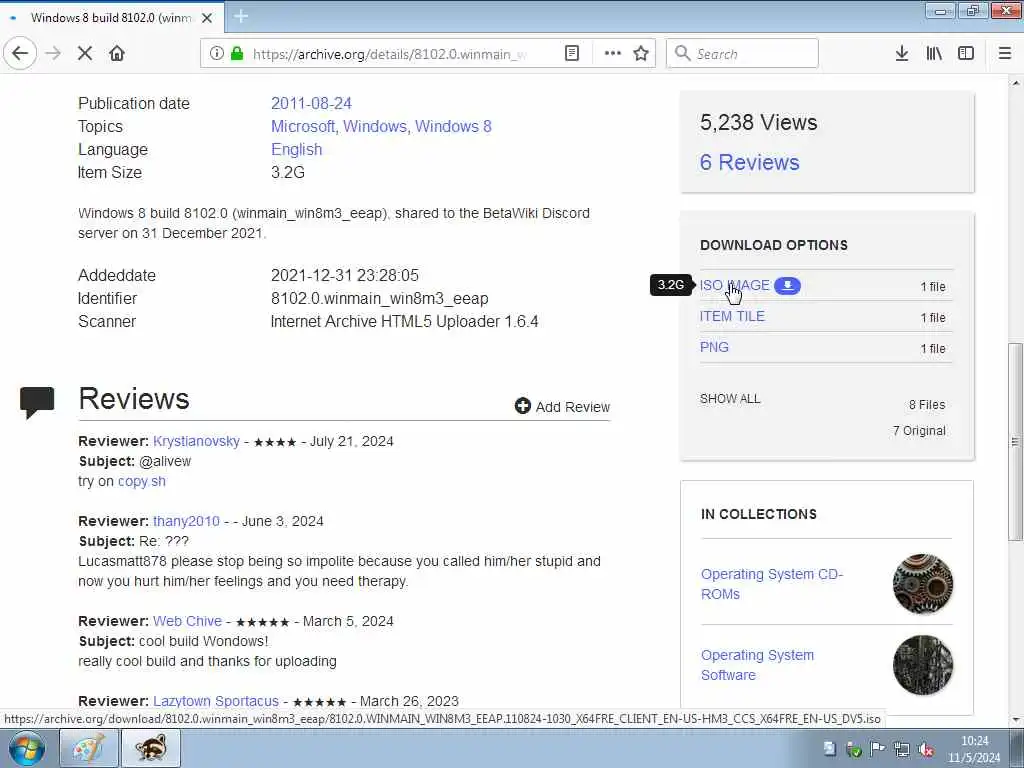1024x768 pixels.
Task: Open the Paint taskbar icon
Action: pos(89,748)
